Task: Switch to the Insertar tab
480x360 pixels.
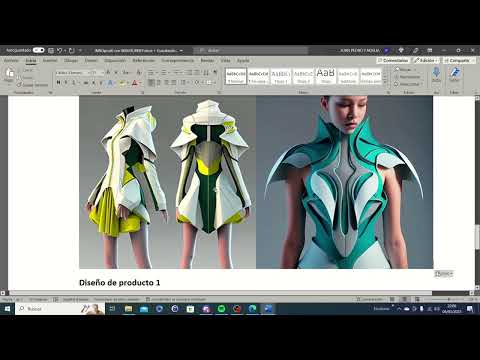Action: coord(50,60)
